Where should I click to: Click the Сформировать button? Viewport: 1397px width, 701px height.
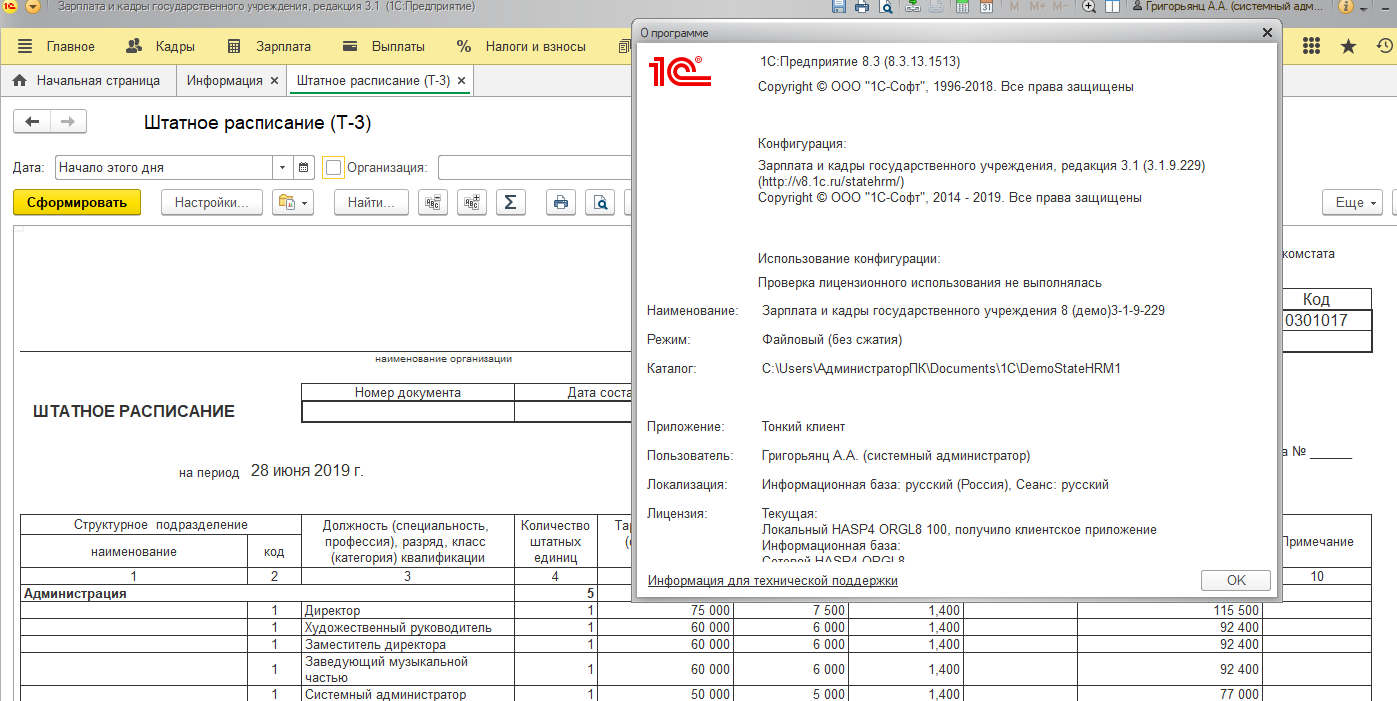(77, 202)
